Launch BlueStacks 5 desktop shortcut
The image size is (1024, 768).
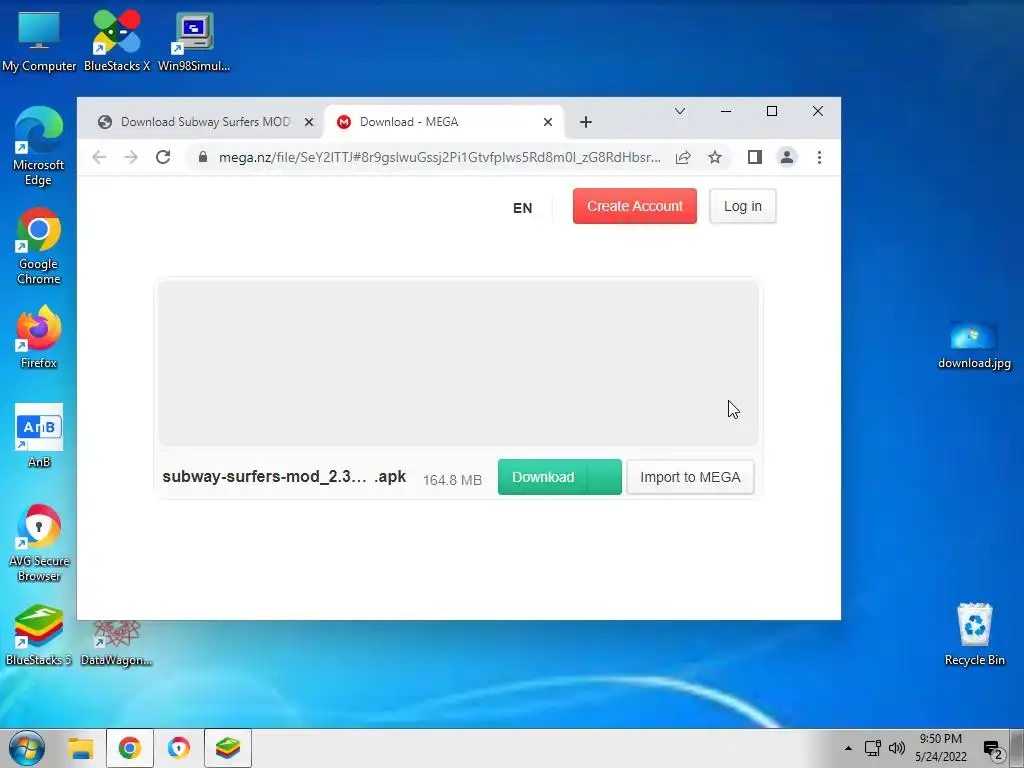point(39,635)
